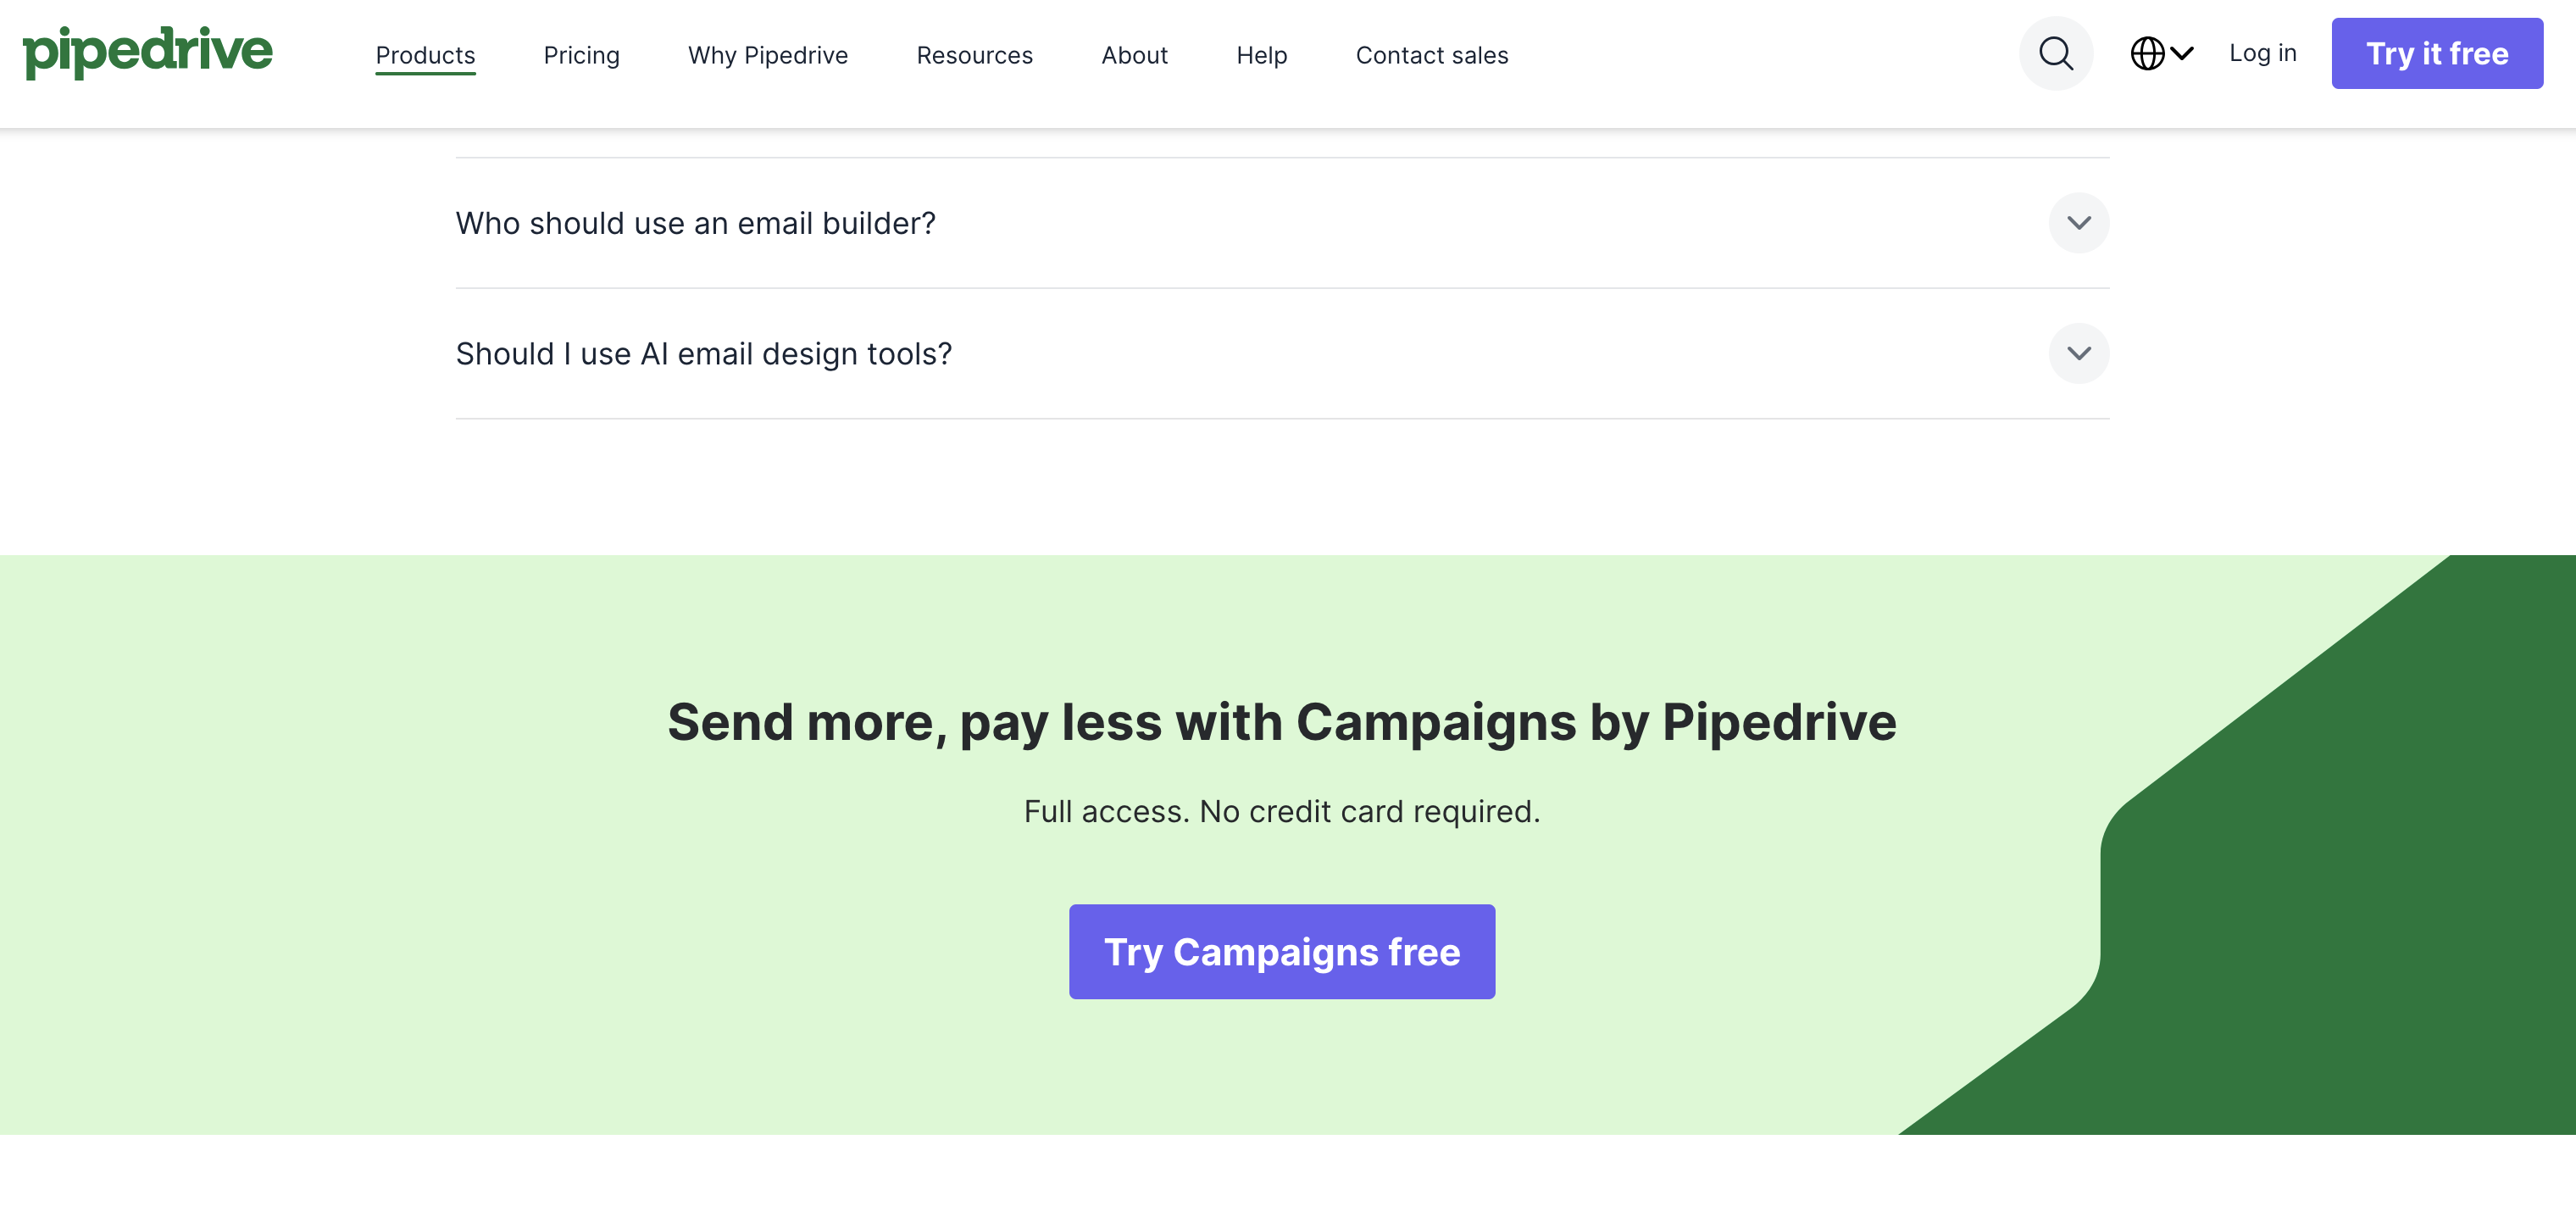Open the Products menu
The height and width of the screenshot is (1212, 2576).
pyautogui.click(x=425, y=55)
